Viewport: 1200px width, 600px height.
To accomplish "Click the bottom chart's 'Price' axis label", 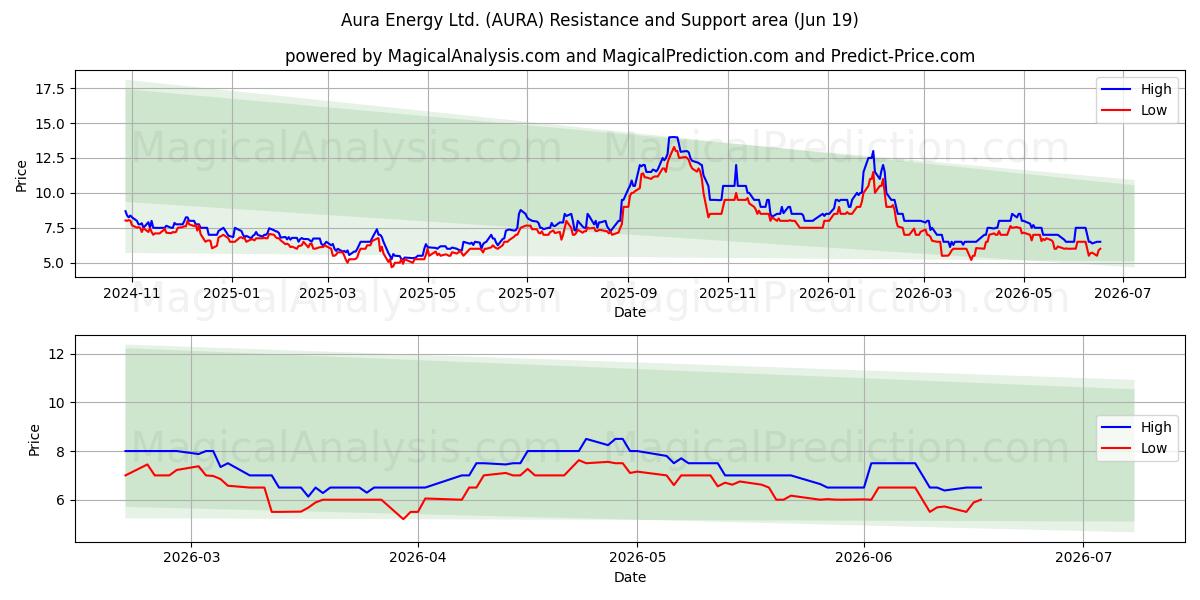I will 35,439.
